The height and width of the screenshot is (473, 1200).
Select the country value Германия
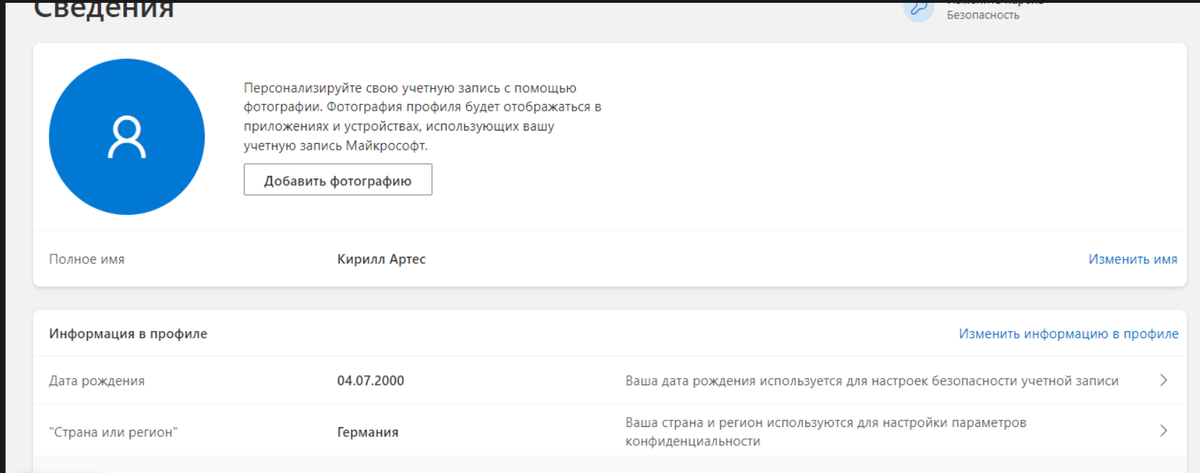click(368, 432)
